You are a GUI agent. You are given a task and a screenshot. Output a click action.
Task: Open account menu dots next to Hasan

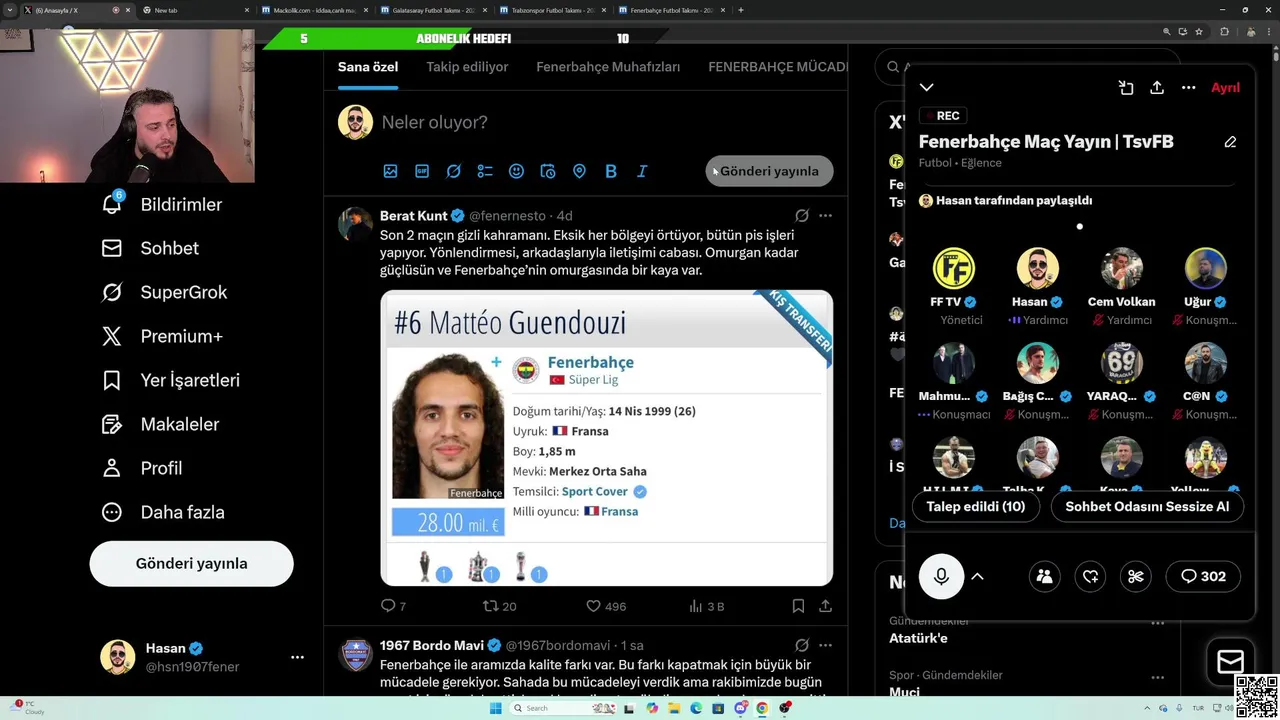click(297, 657)
